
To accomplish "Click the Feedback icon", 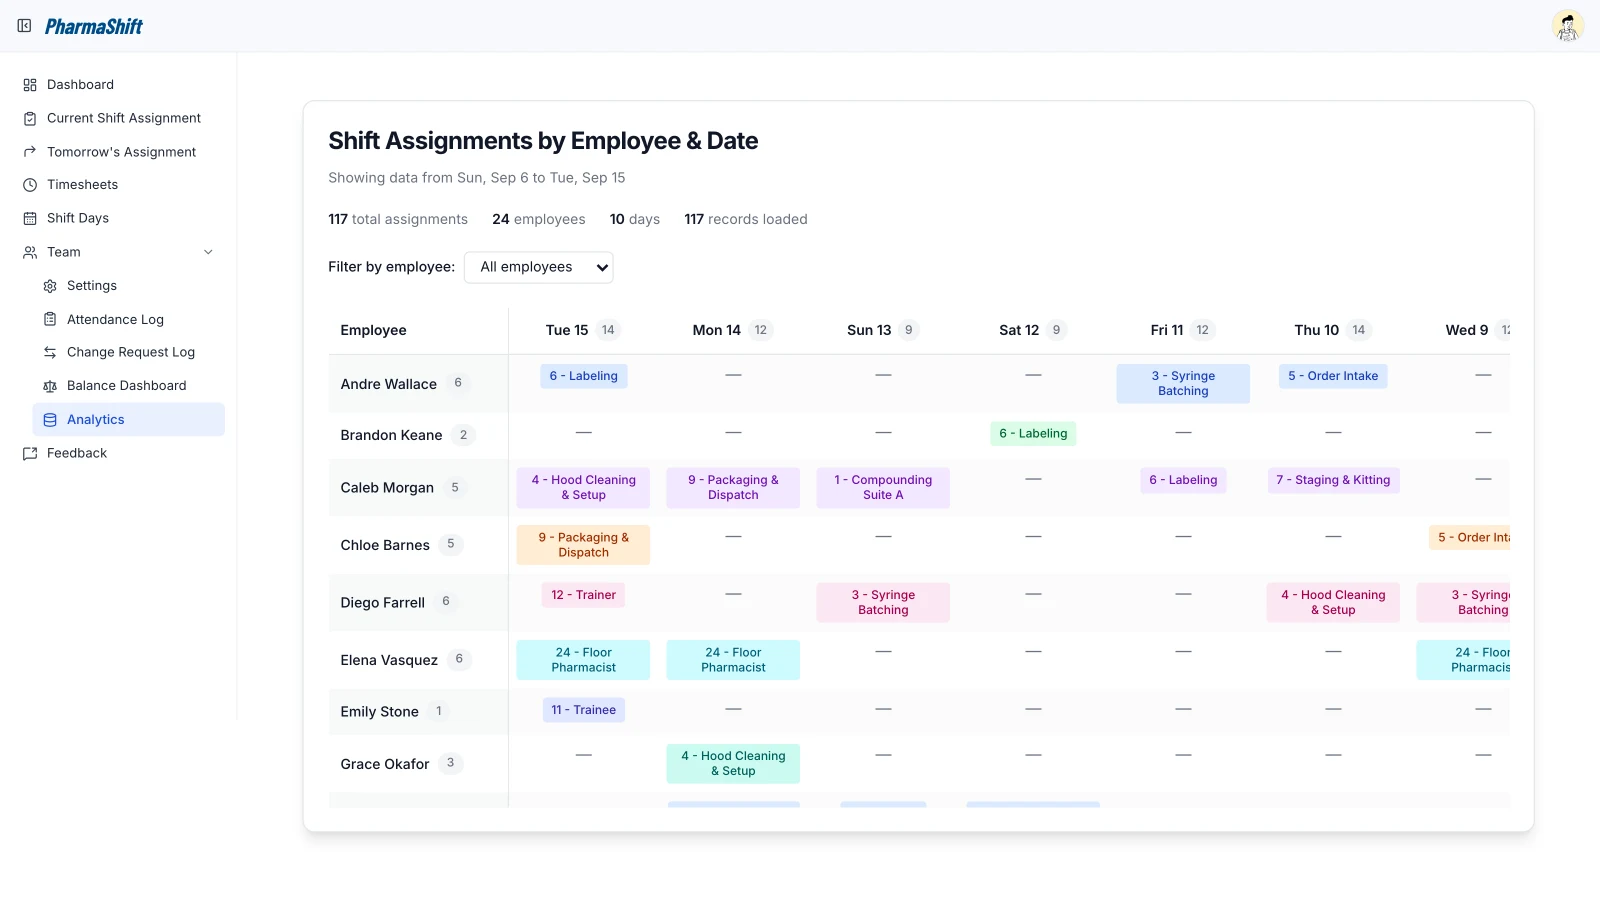I will click(x=30, y=453).
